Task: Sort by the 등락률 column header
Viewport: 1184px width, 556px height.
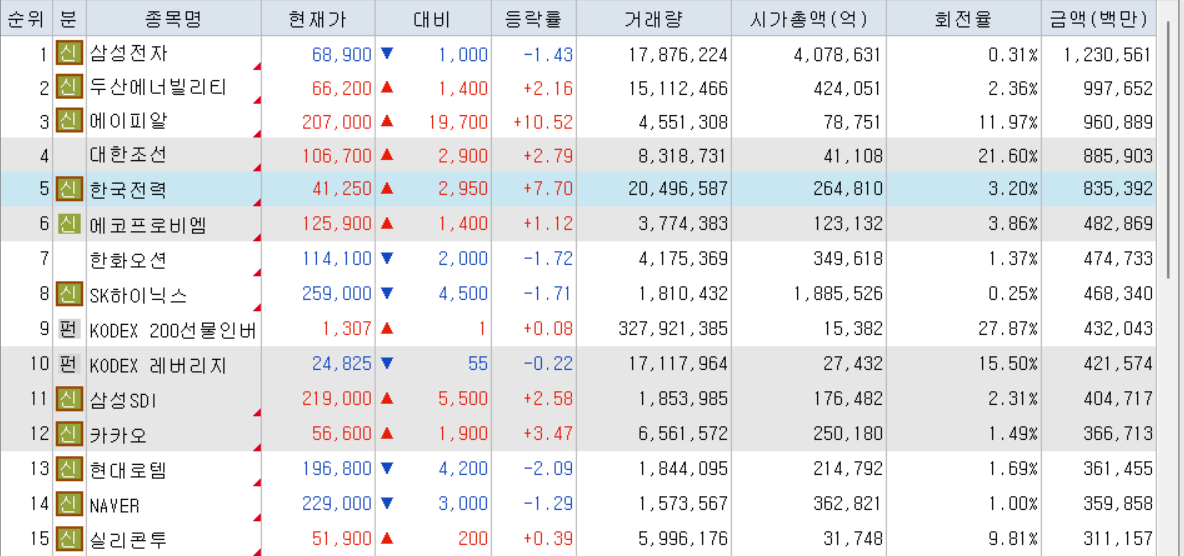Action: click(533, 19)
